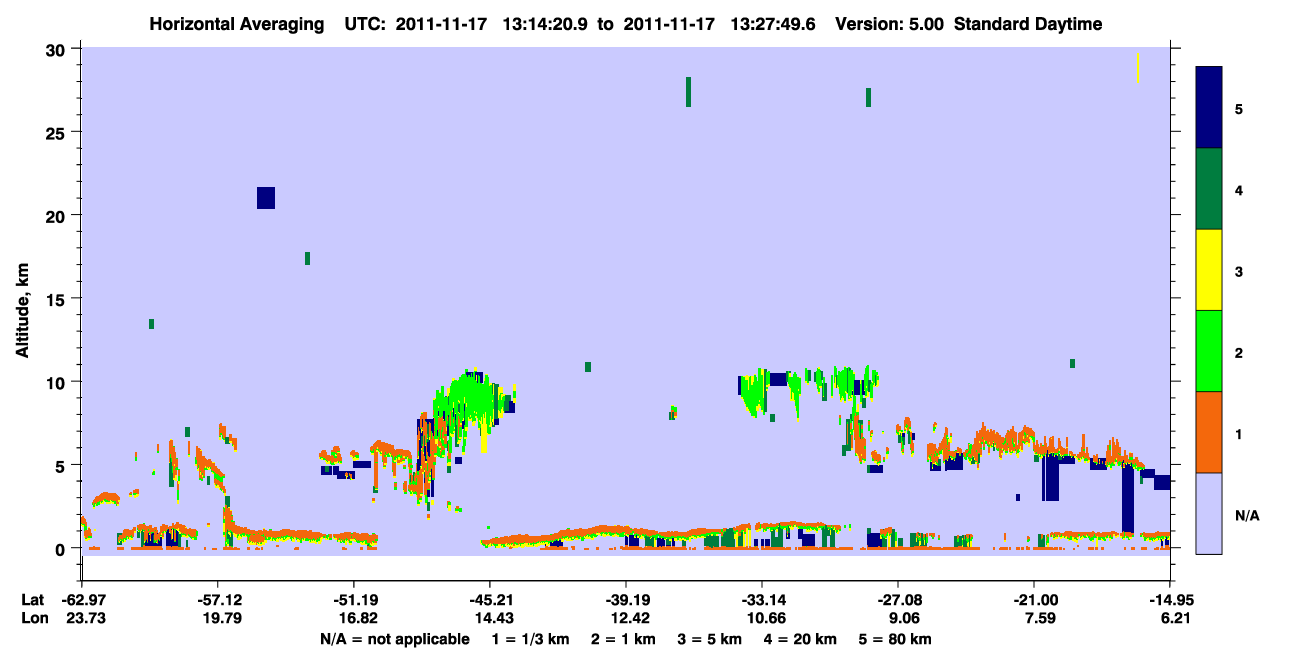This screenshot has width=1300, height=667.
Task: Click legend text 'N/A = not applicable'
Action: pos(395,639)
